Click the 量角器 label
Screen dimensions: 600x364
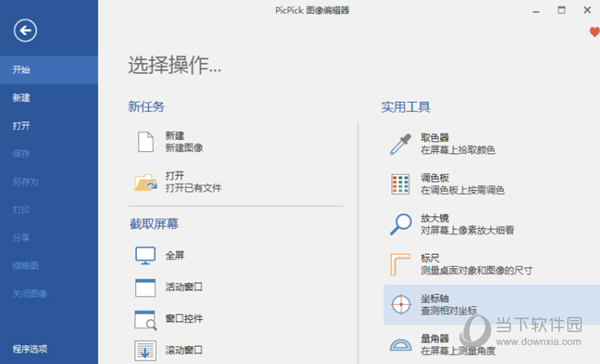[435, 338]
